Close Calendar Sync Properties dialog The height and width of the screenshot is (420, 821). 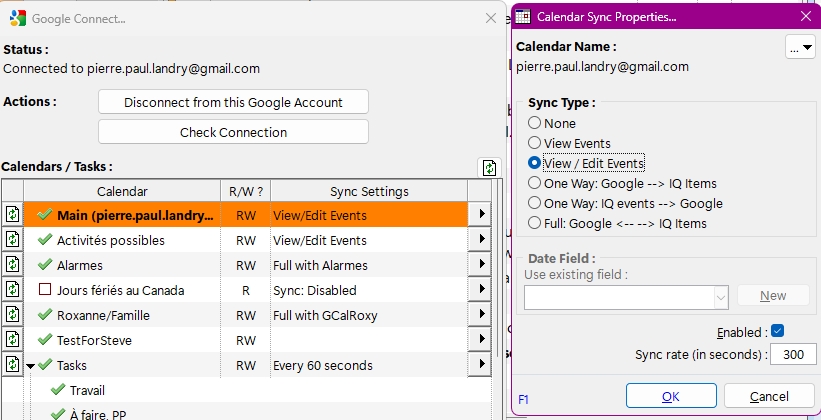click(x=806, y=17)
